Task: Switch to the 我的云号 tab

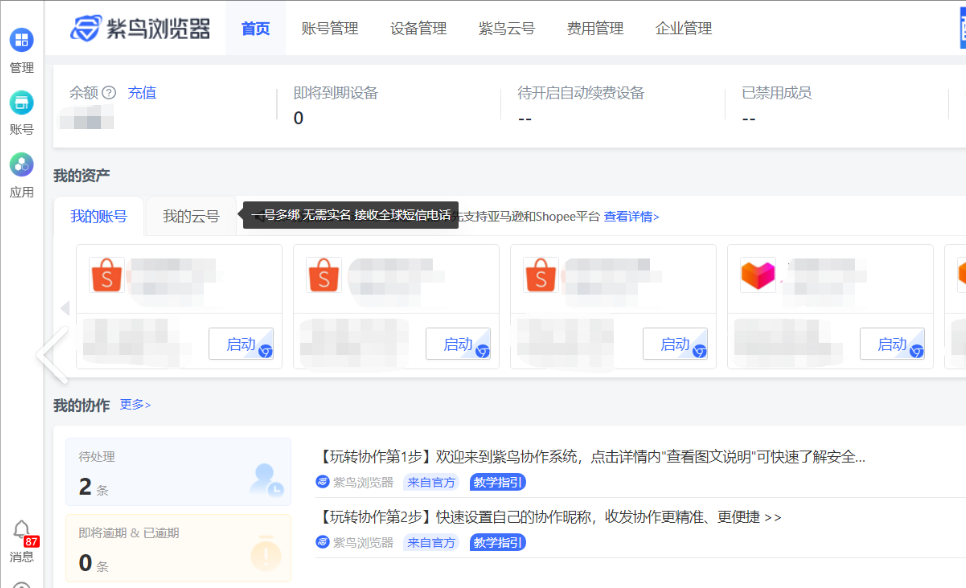Action: pos(190,216)
